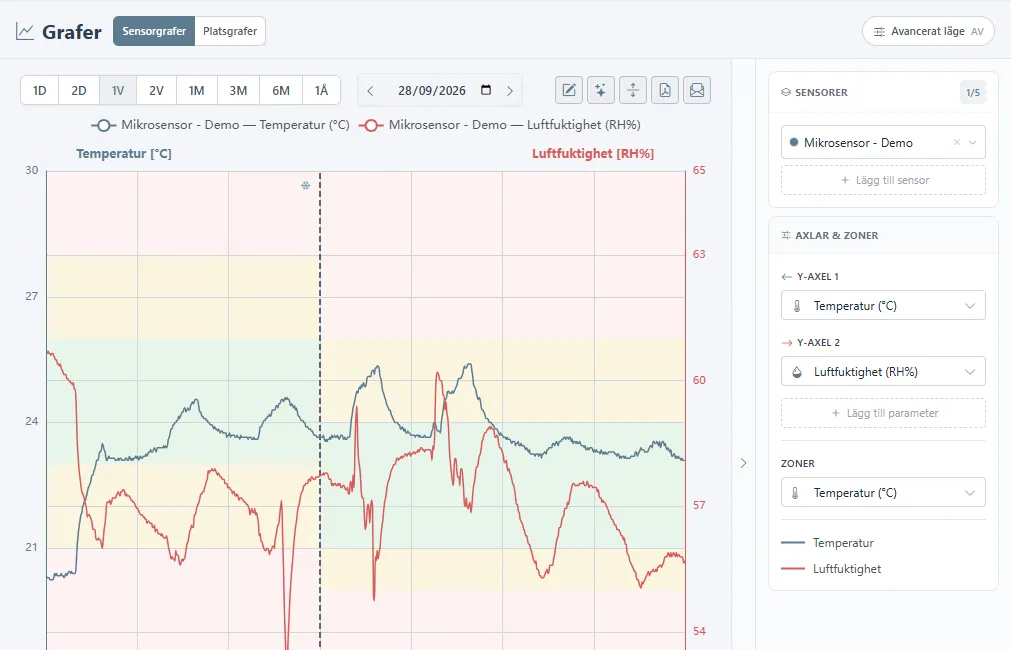Open the ZONER Temperatur dropdown
1011x650 pixels.
click(883, 493)
